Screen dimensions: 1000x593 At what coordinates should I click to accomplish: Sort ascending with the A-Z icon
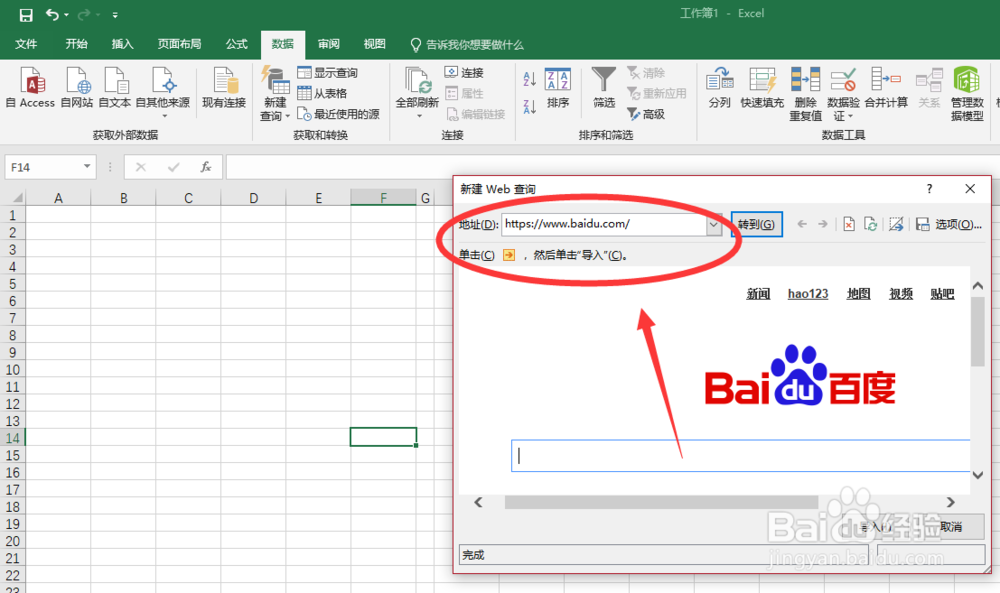tap(529, 79)
